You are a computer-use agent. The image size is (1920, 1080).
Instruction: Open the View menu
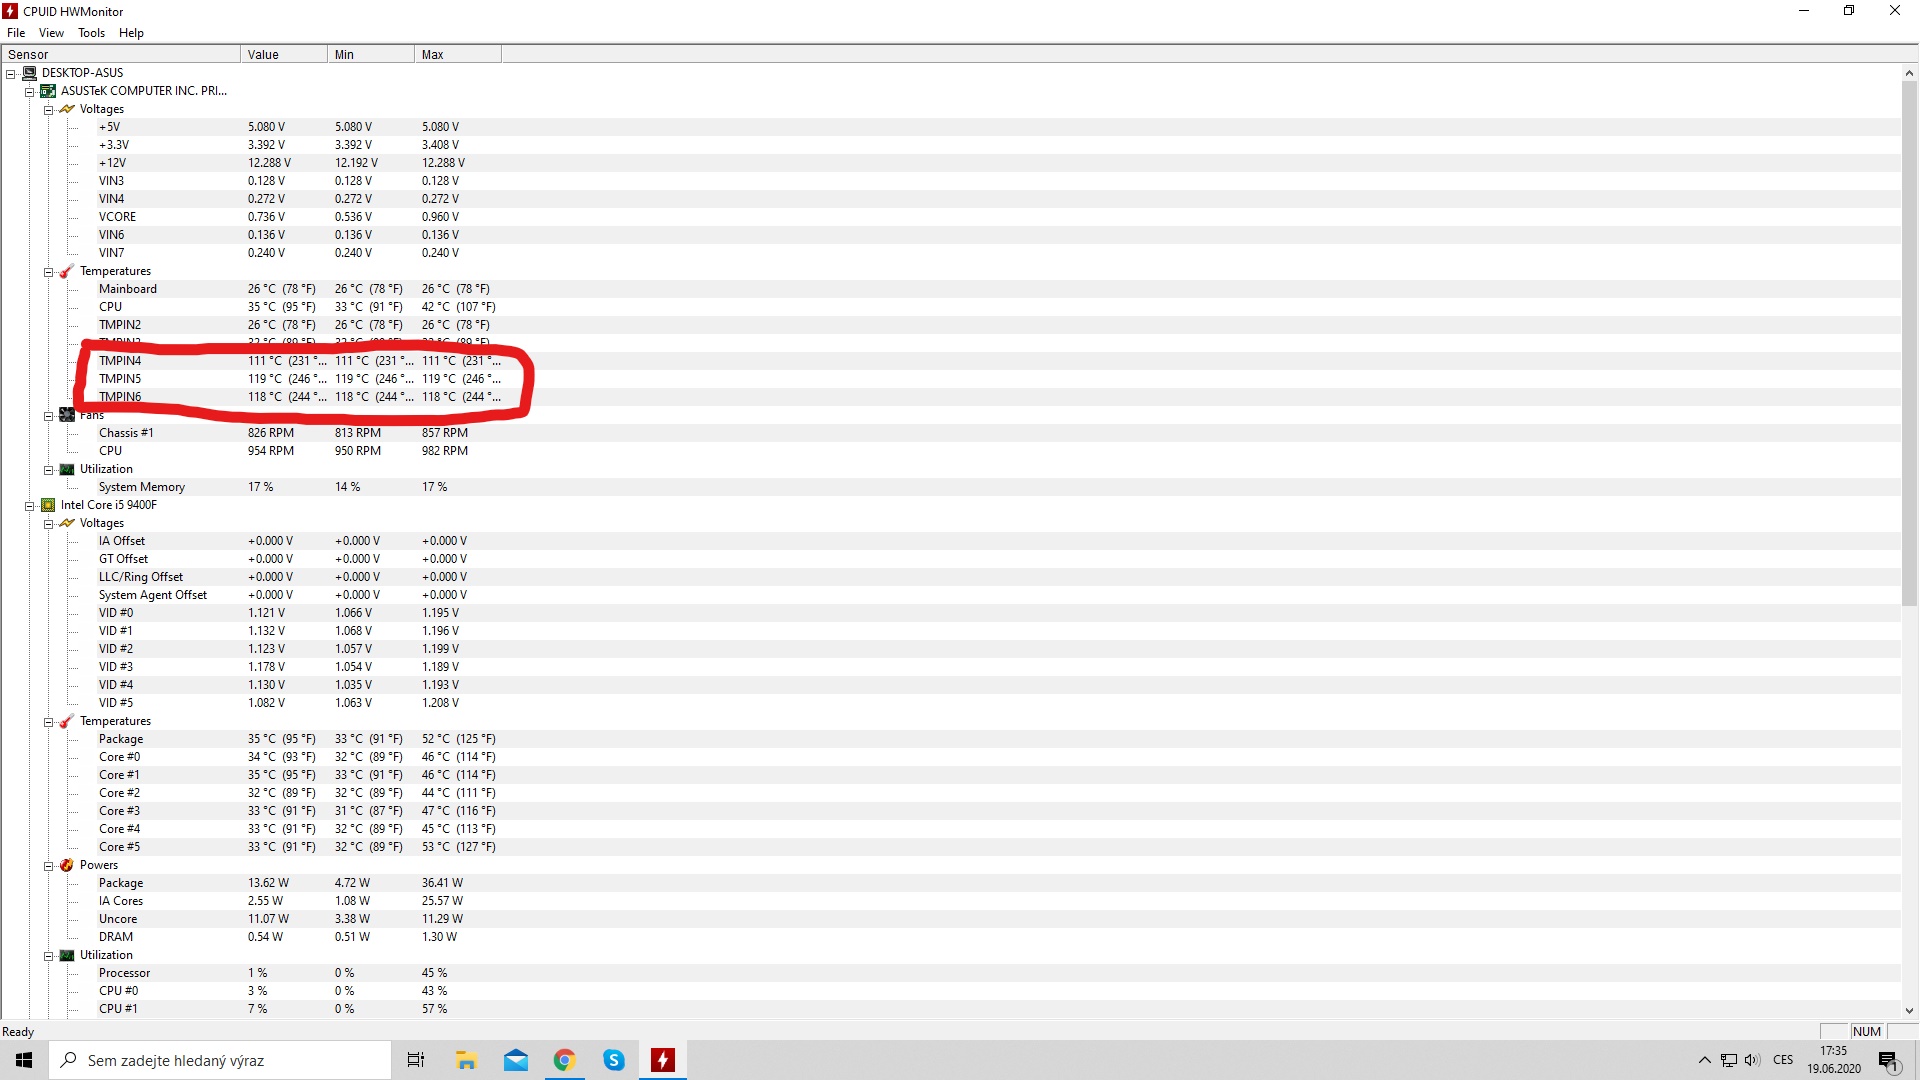pos(51,33)
